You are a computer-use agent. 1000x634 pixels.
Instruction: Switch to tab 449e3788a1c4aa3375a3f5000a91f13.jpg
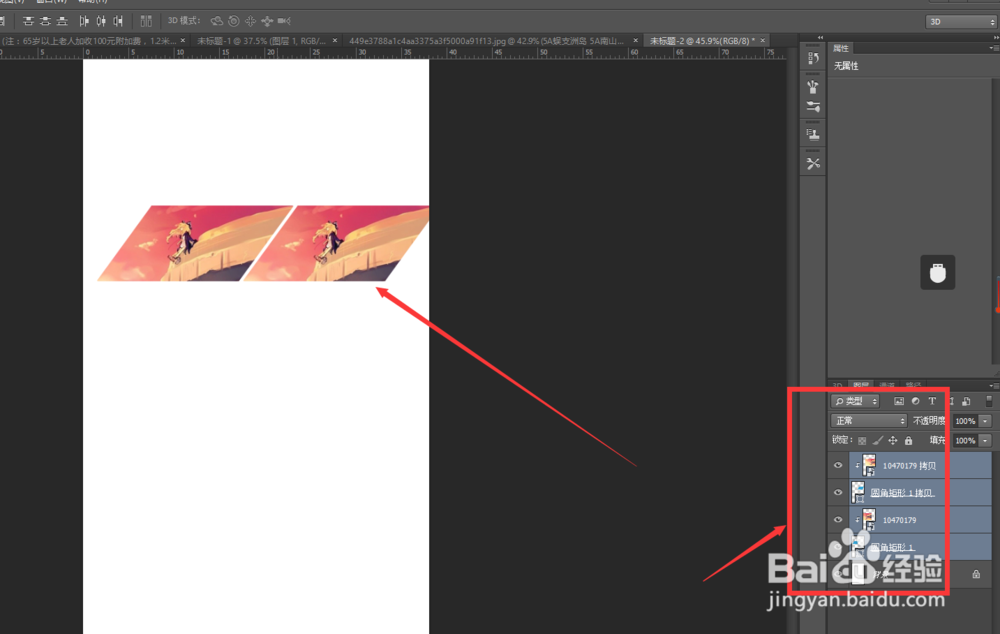486,41
